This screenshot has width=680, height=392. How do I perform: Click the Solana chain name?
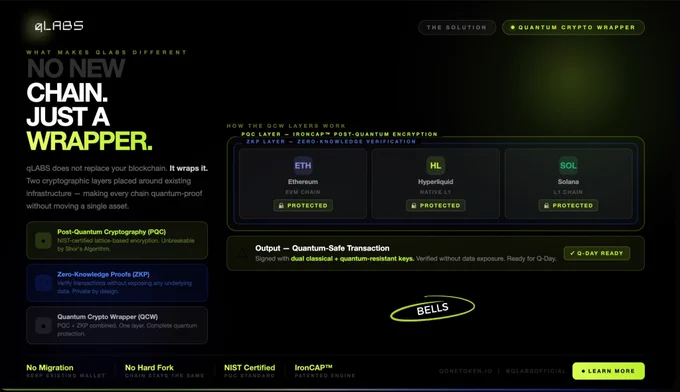(x=568, y=182)
